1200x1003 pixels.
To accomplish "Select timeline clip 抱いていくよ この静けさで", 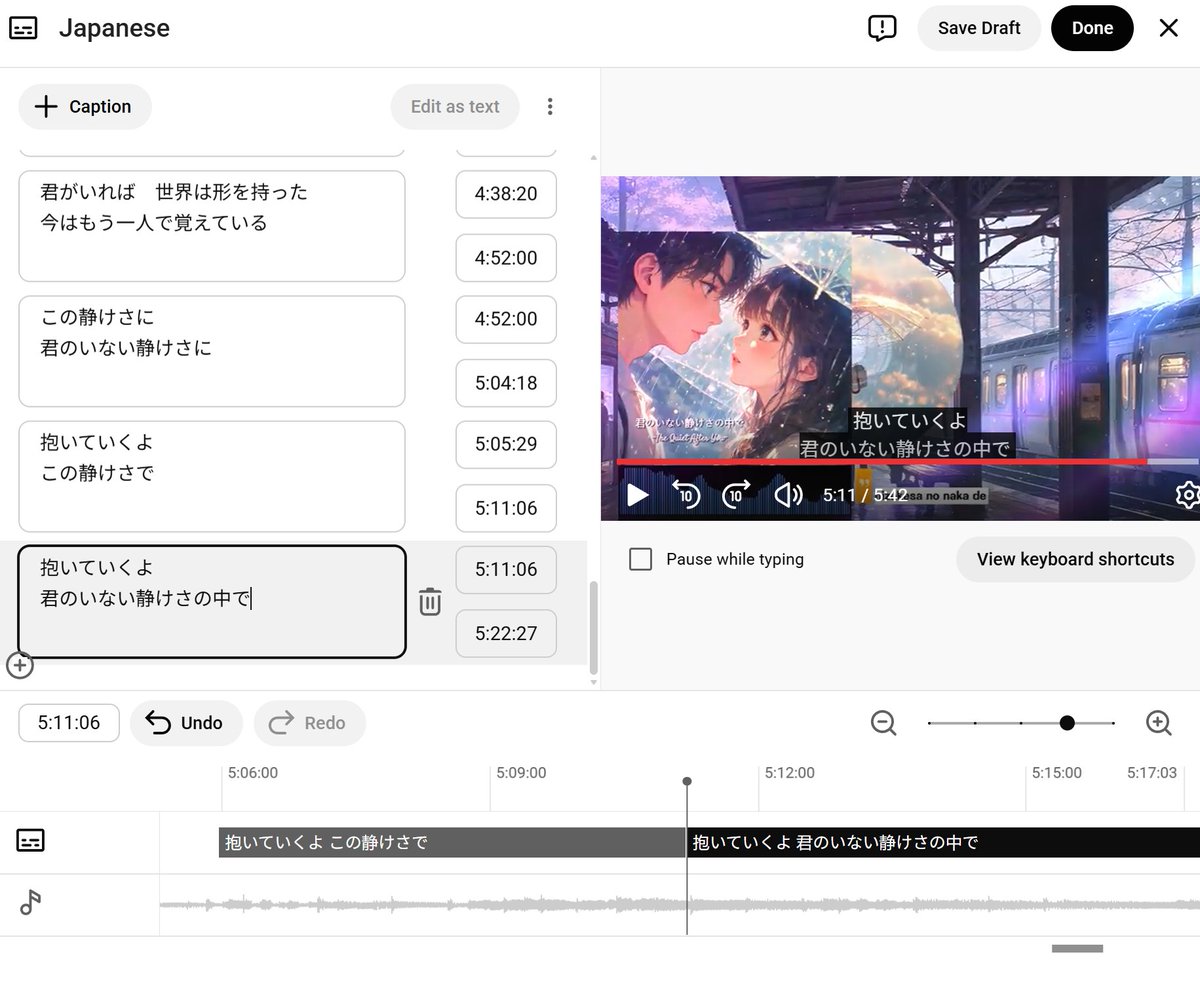I will pyautogui.click(x=452, y=843).
